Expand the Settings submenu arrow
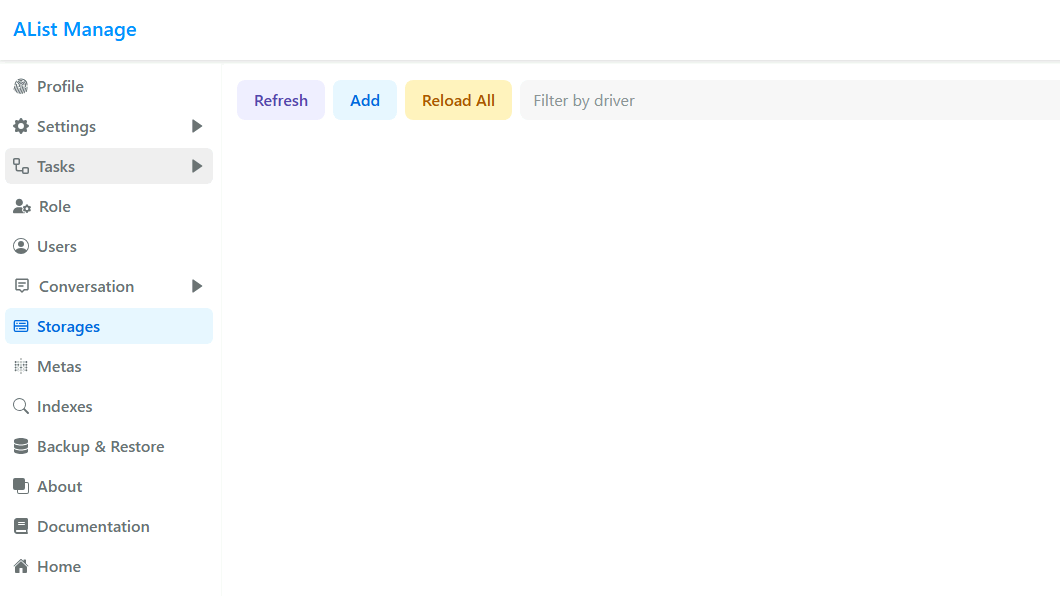Viewport: 1060px width, 596px height. pos(197,127)
